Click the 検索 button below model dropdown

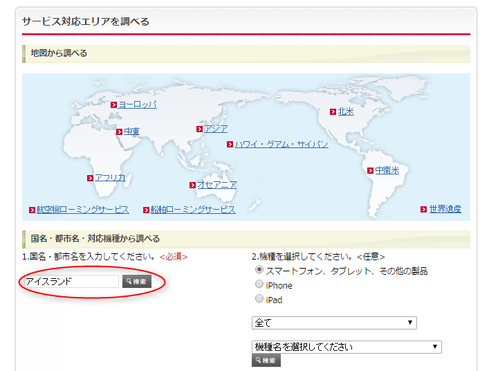tap(266, 360)
